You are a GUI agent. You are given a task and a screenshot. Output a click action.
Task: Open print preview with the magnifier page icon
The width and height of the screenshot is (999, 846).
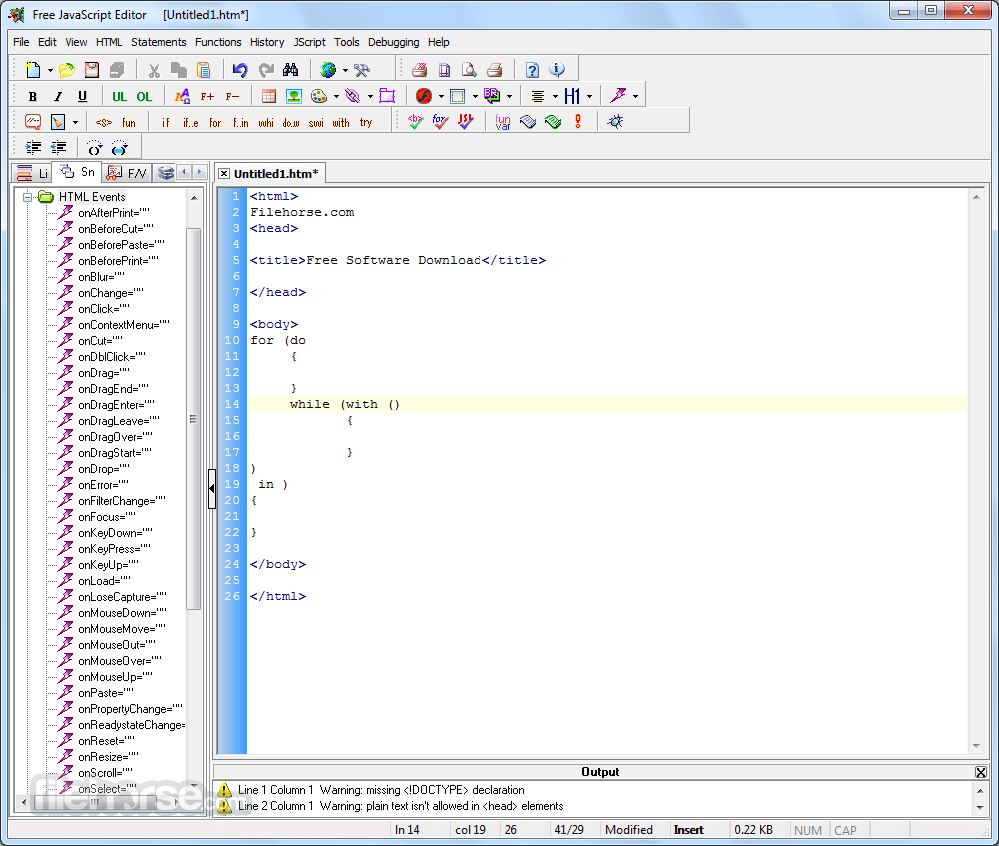tap(470, 69)
